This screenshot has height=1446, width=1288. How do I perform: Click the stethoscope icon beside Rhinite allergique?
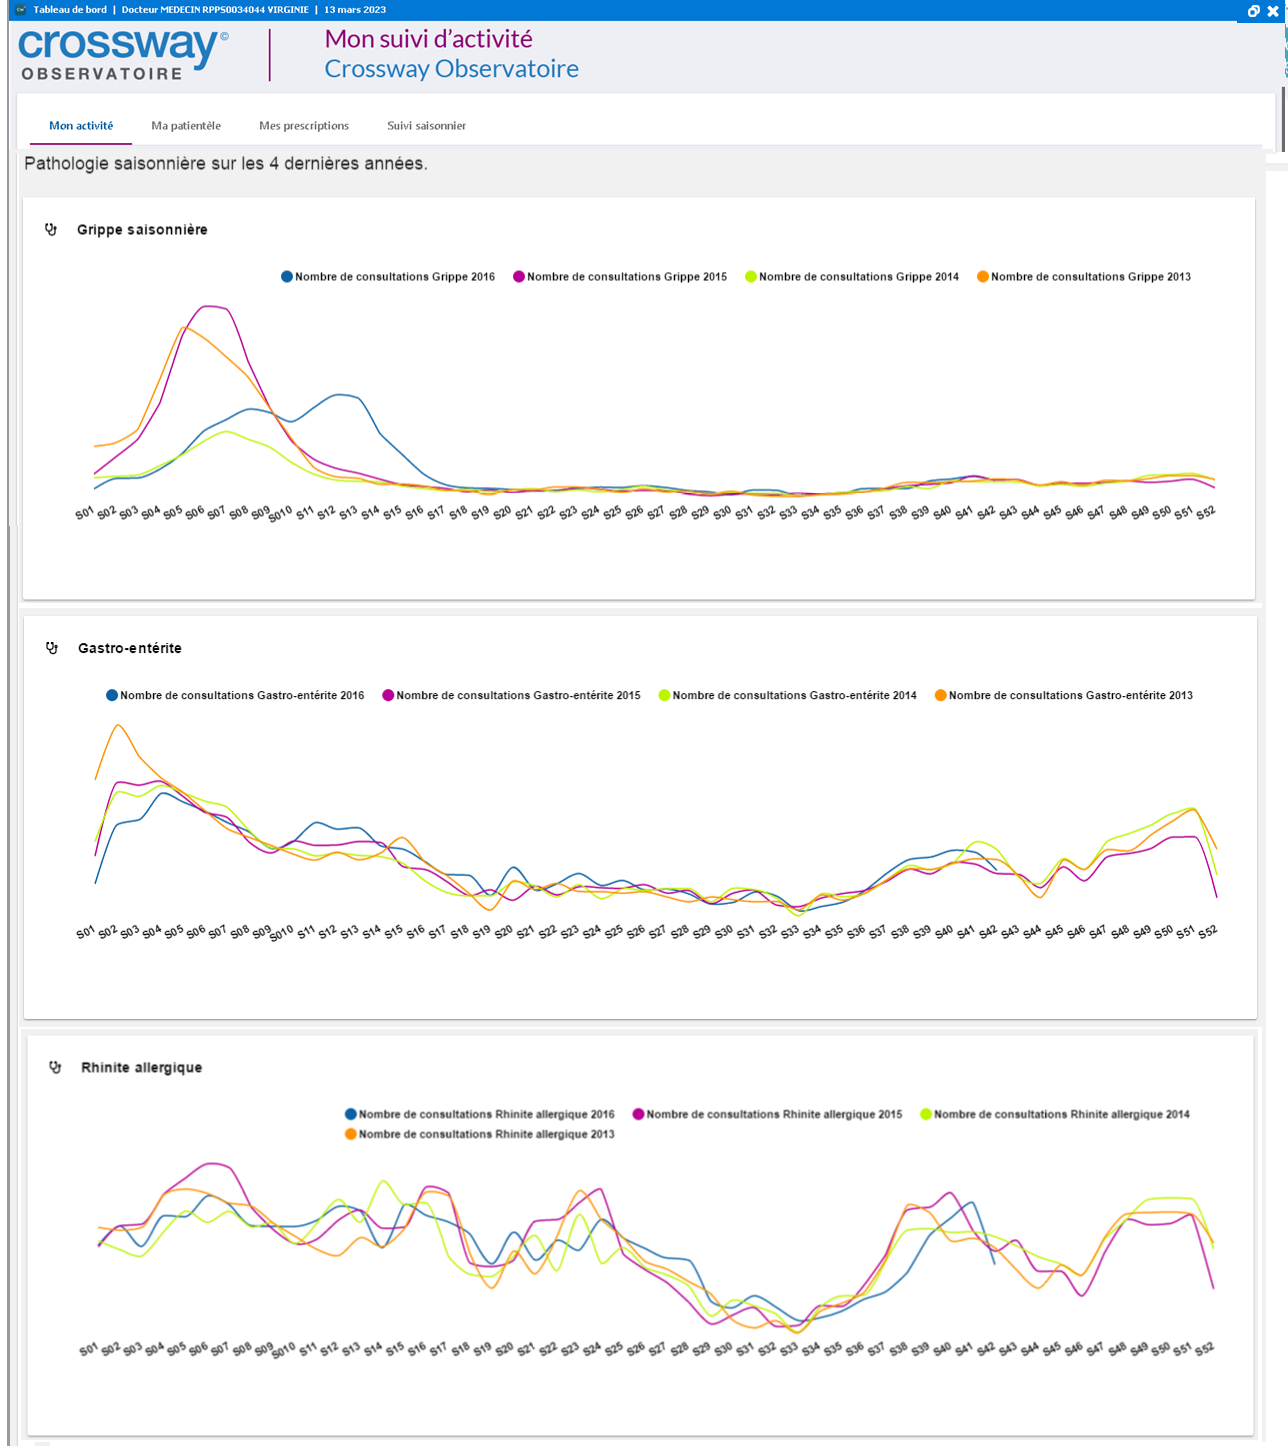pos(55,1067)
